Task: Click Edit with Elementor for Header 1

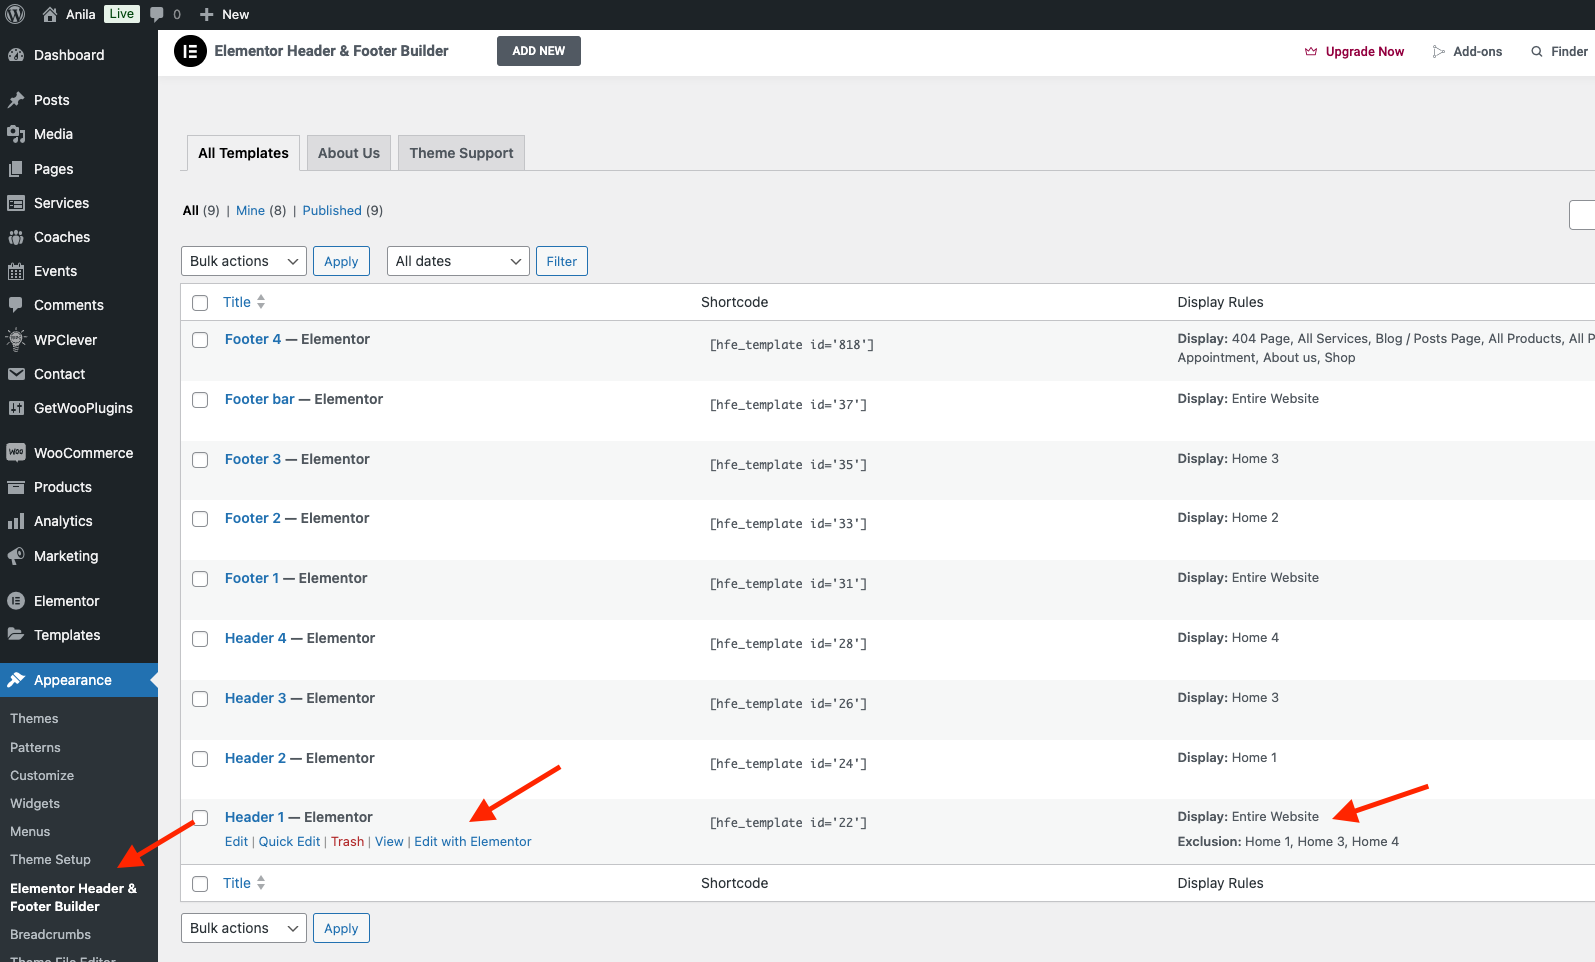Action: pos(473,842)
